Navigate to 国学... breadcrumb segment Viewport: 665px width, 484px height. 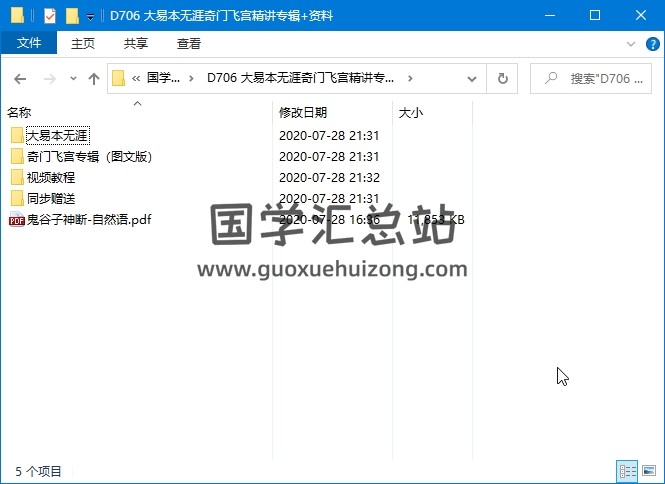click(163, 78)
